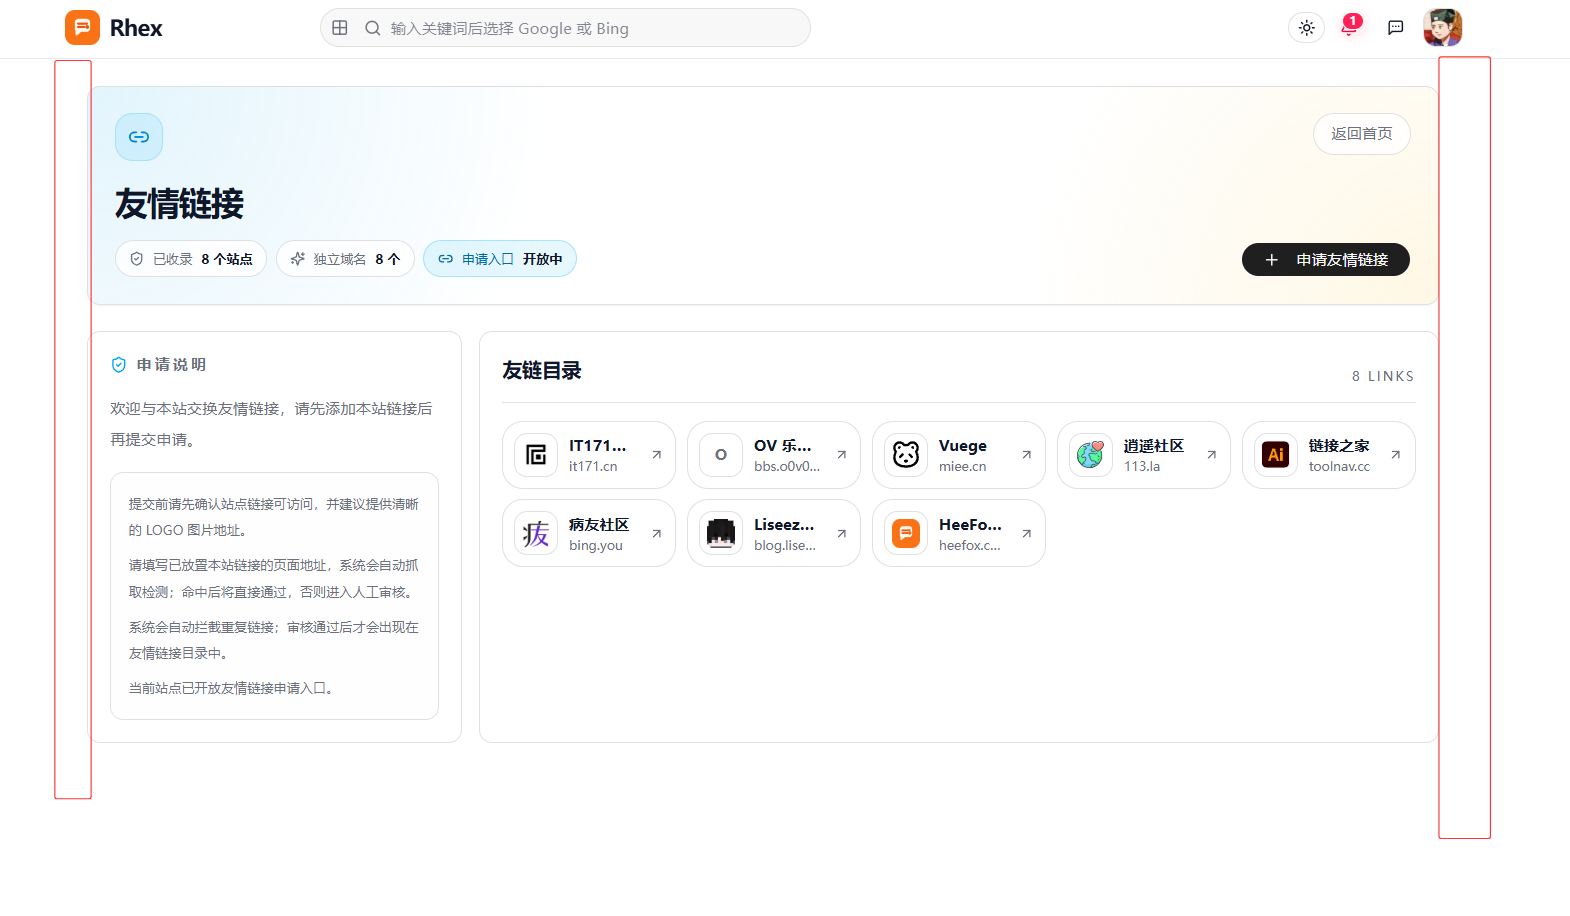
Task: Click the OV 乐 site logo icon
Action: click(721, 455)
